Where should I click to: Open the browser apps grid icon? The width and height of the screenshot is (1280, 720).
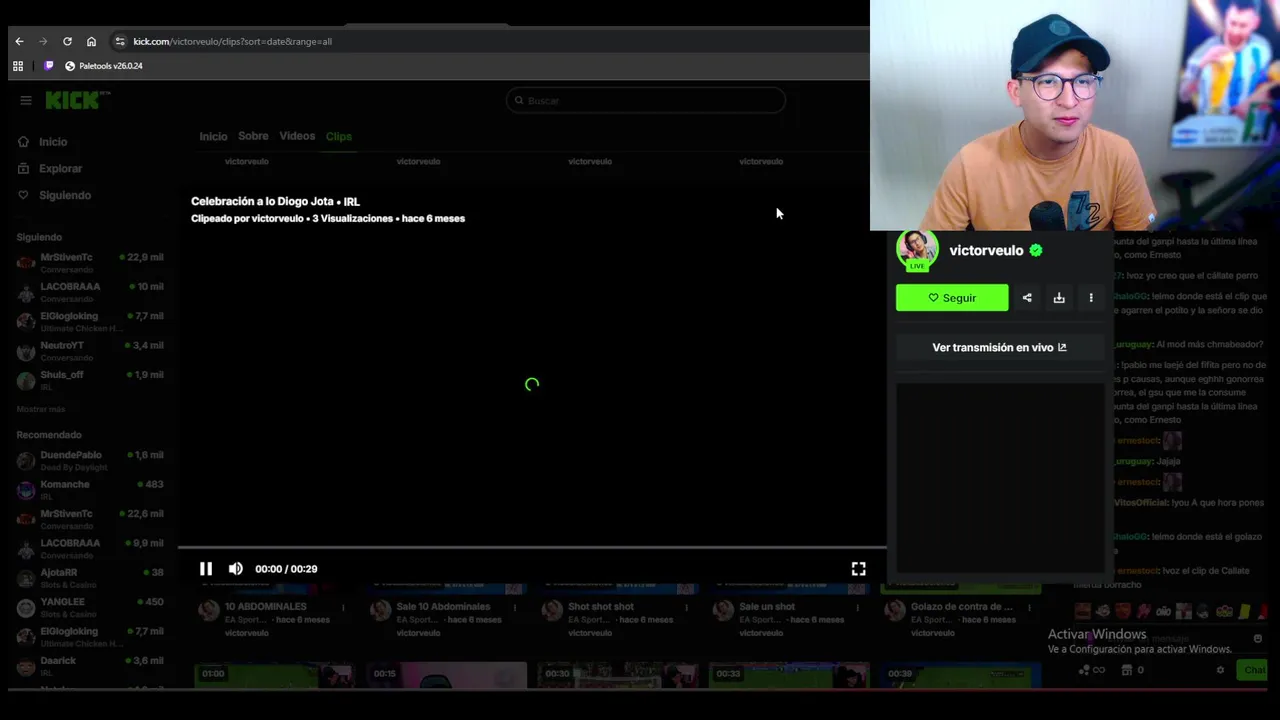18,66
